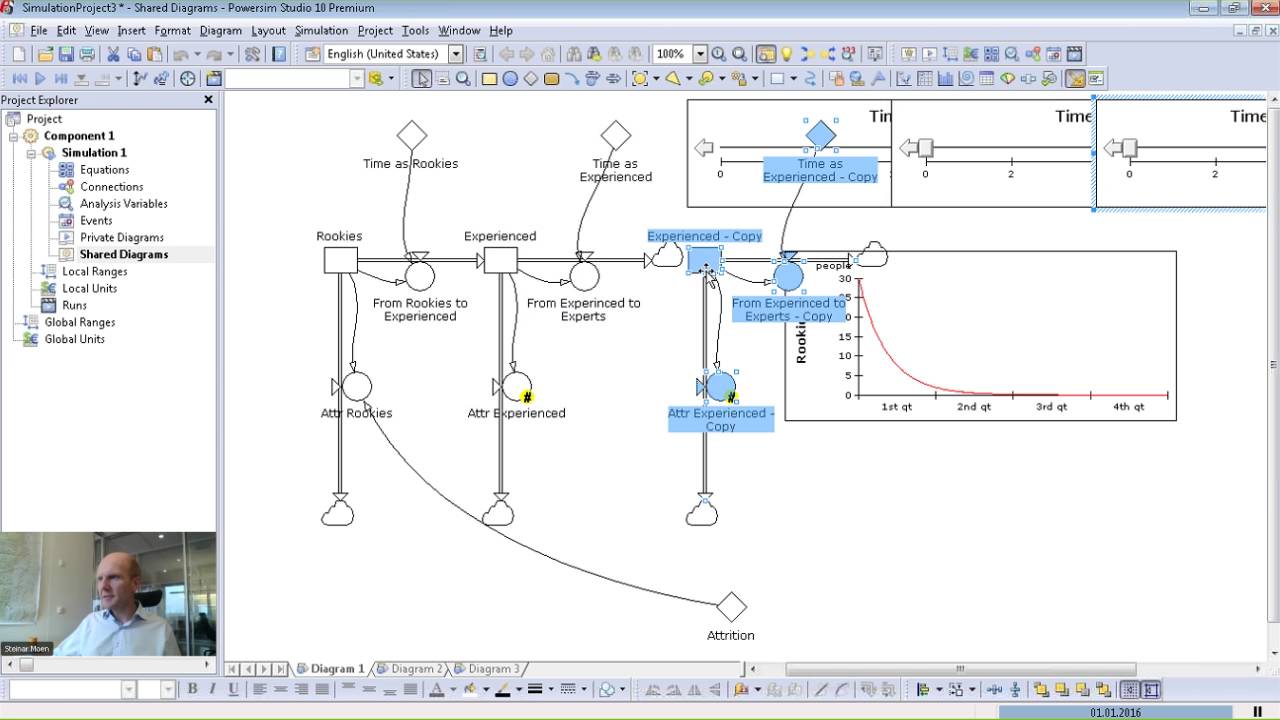
Task: Insert a time graph control icon
Action: (x=905, y=78)
